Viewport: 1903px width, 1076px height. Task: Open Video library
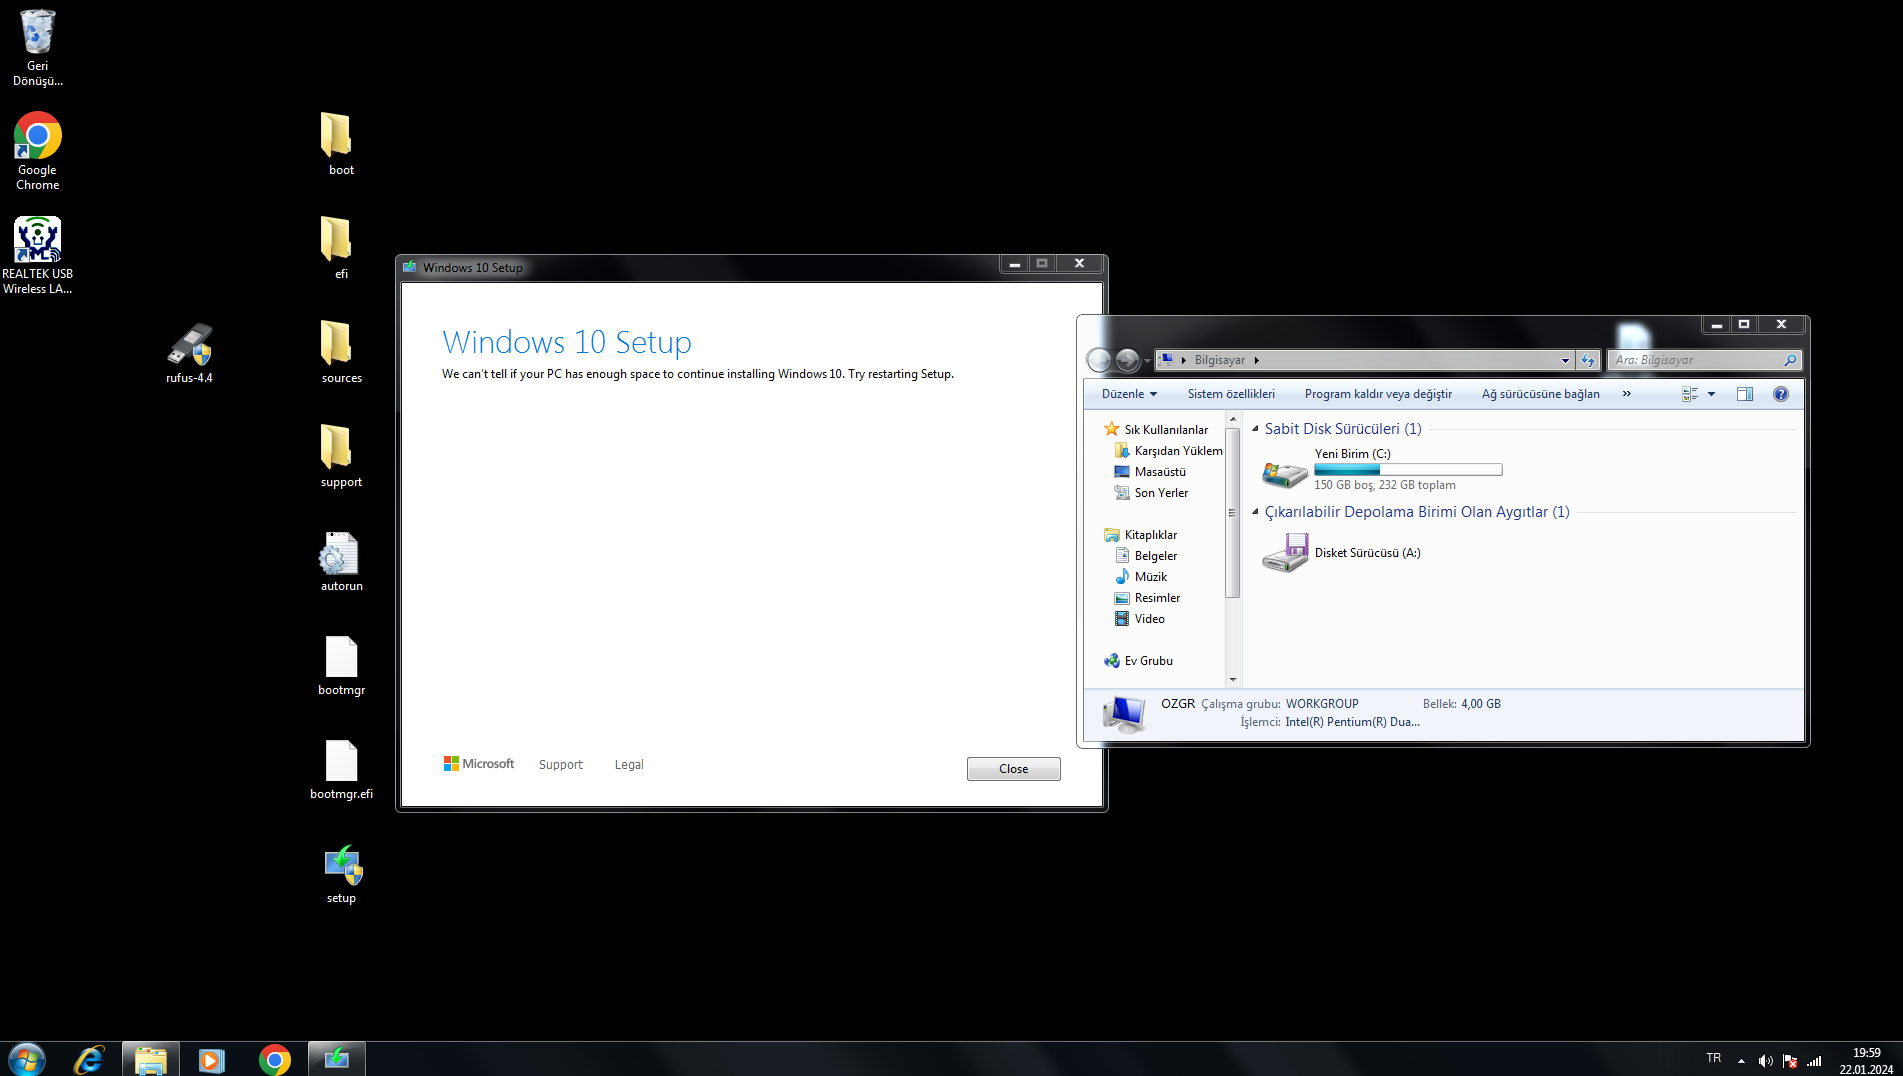[1139, 619]
